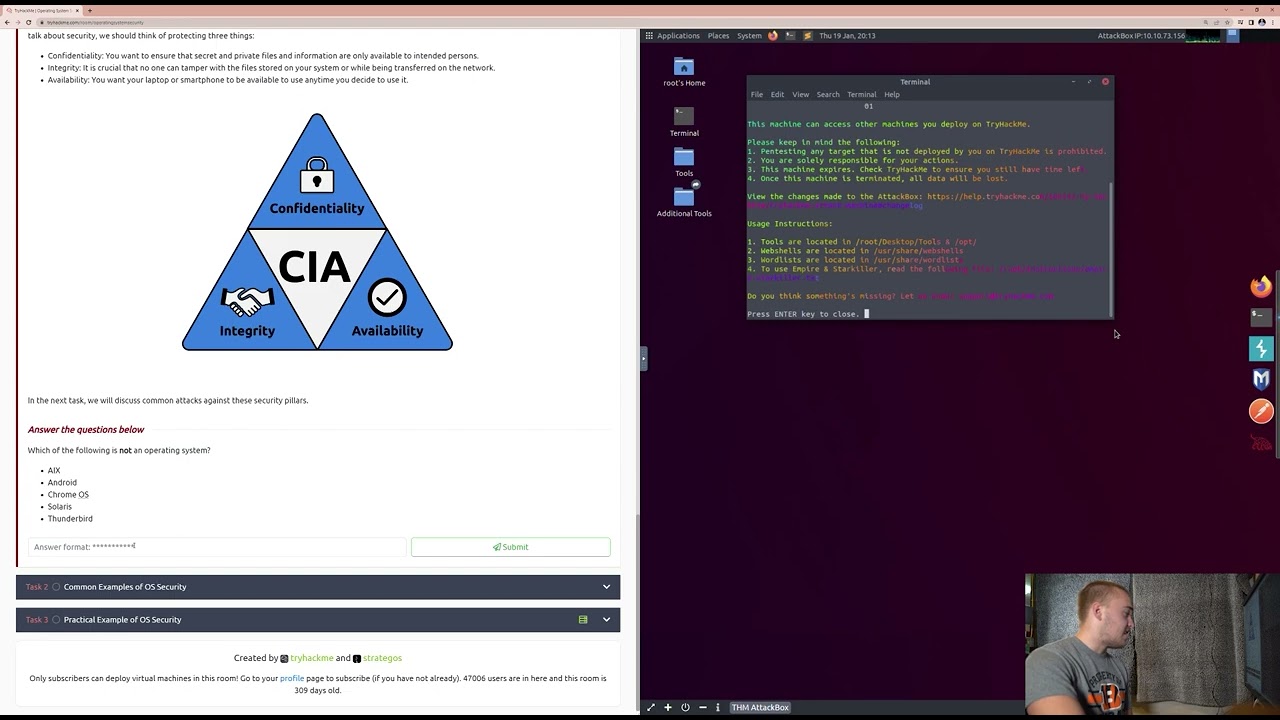The width and height of the screenshot is (1280, 720).
Task: Open Firefox from the right dock
Action: (1261, 287)
